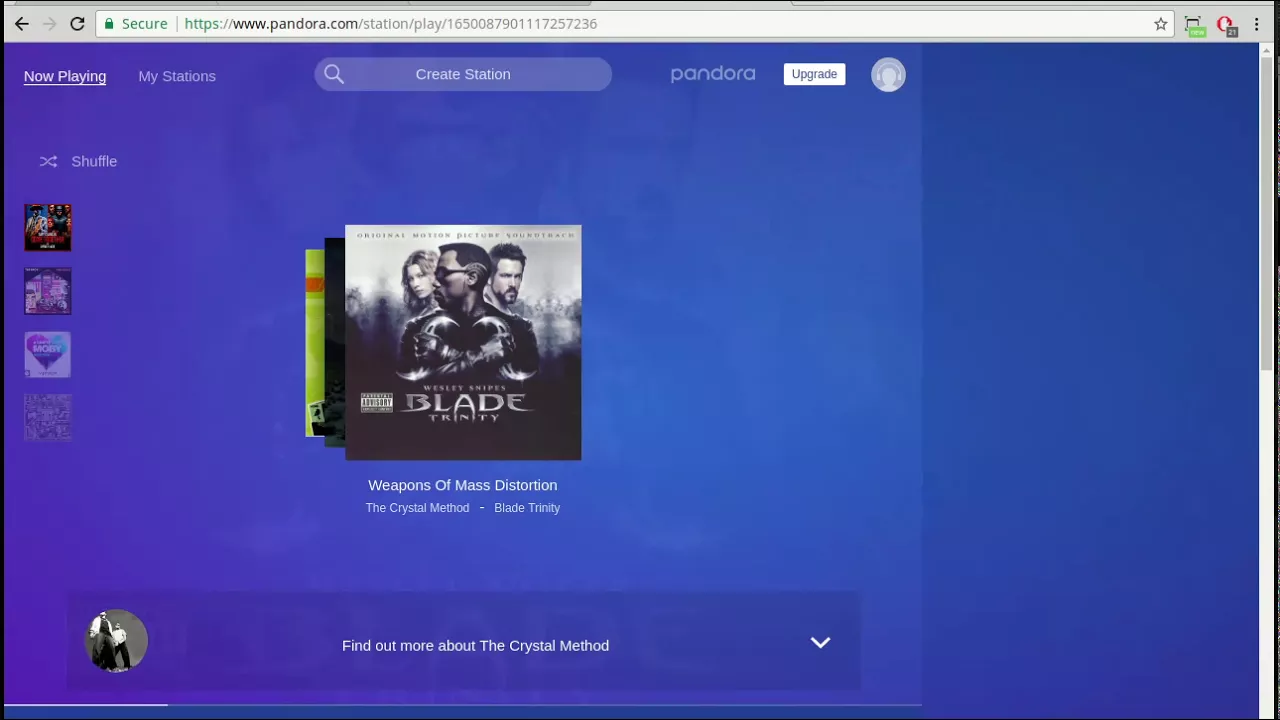Select the second purple station thumbnail
This screenshot has width=1280, height=720.
tap(48, 291)
